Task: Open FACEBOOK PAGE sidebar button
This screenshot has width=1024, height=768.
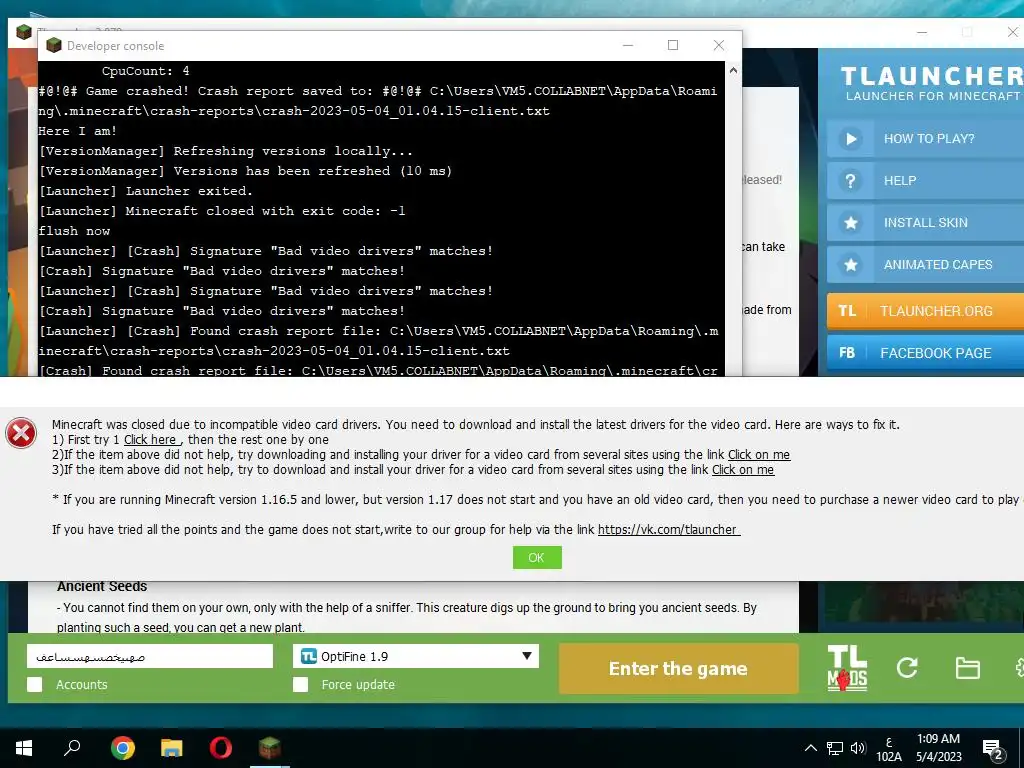Action: (x=925, y=353)
